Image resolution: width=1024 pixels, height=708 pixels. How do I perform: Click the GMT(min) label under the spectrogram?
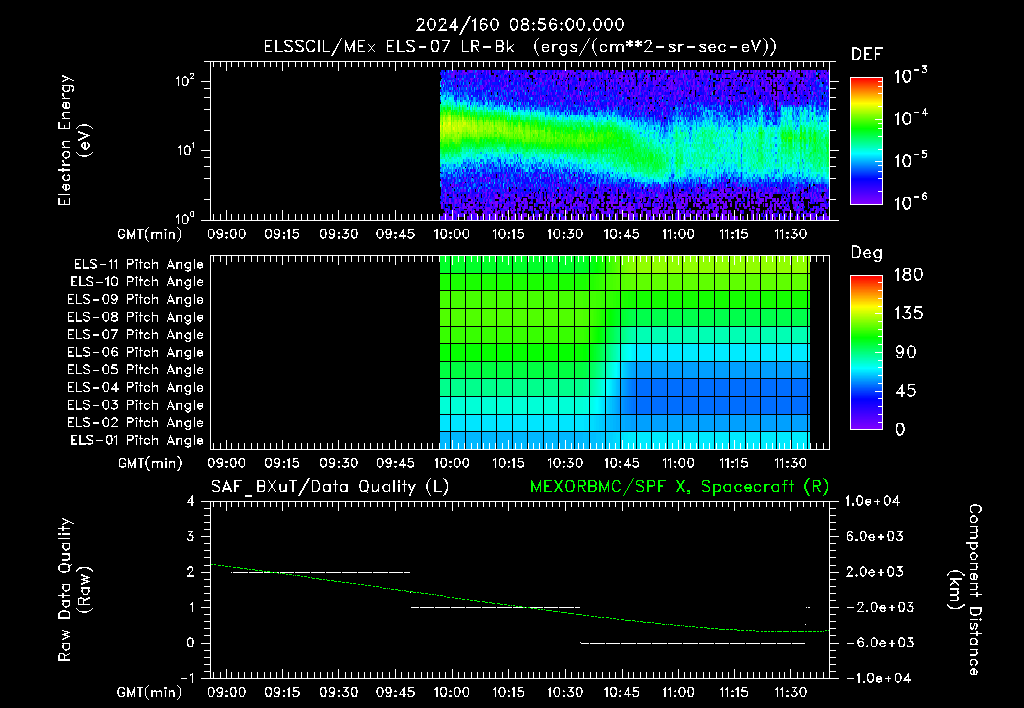[150, 234]
